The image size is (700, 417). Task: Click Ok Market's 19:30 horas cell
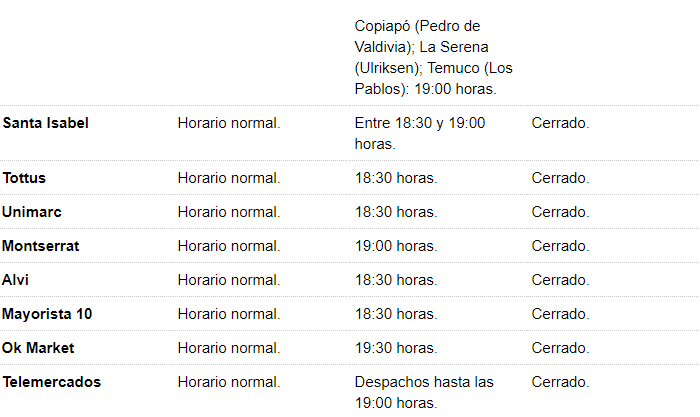coord(396,348)
